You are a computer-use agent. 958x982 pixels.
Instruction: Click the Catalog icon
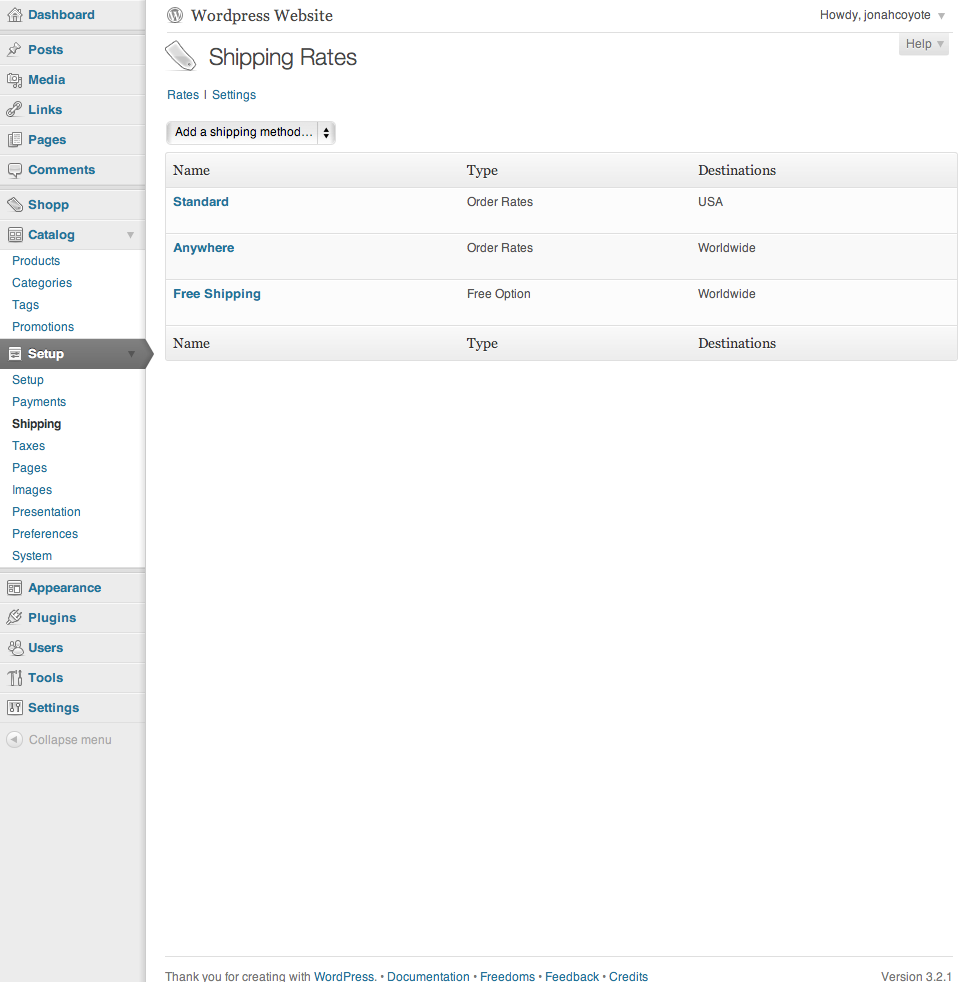pos(14,235)
